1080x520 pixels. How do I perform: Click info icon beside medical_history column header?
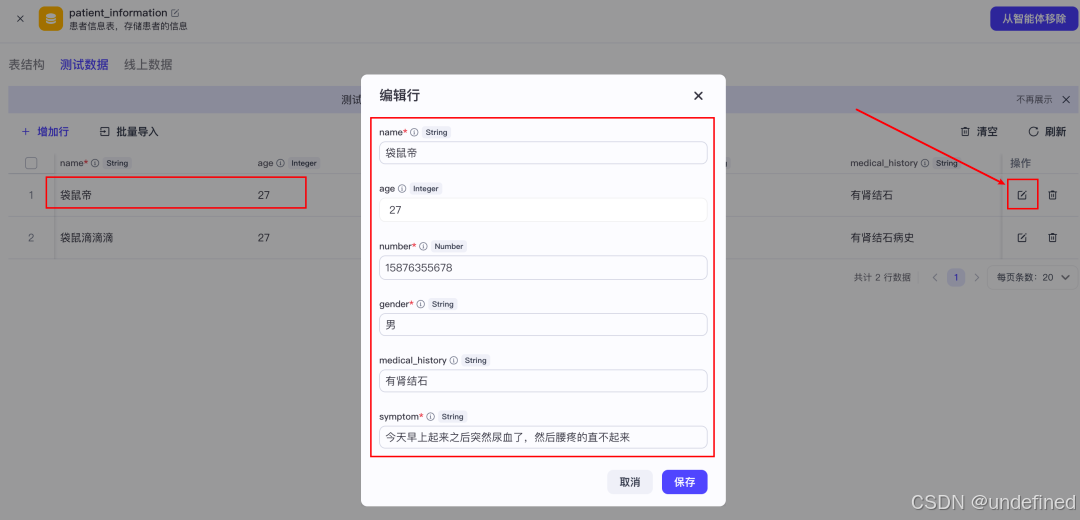tap(925, 163)
